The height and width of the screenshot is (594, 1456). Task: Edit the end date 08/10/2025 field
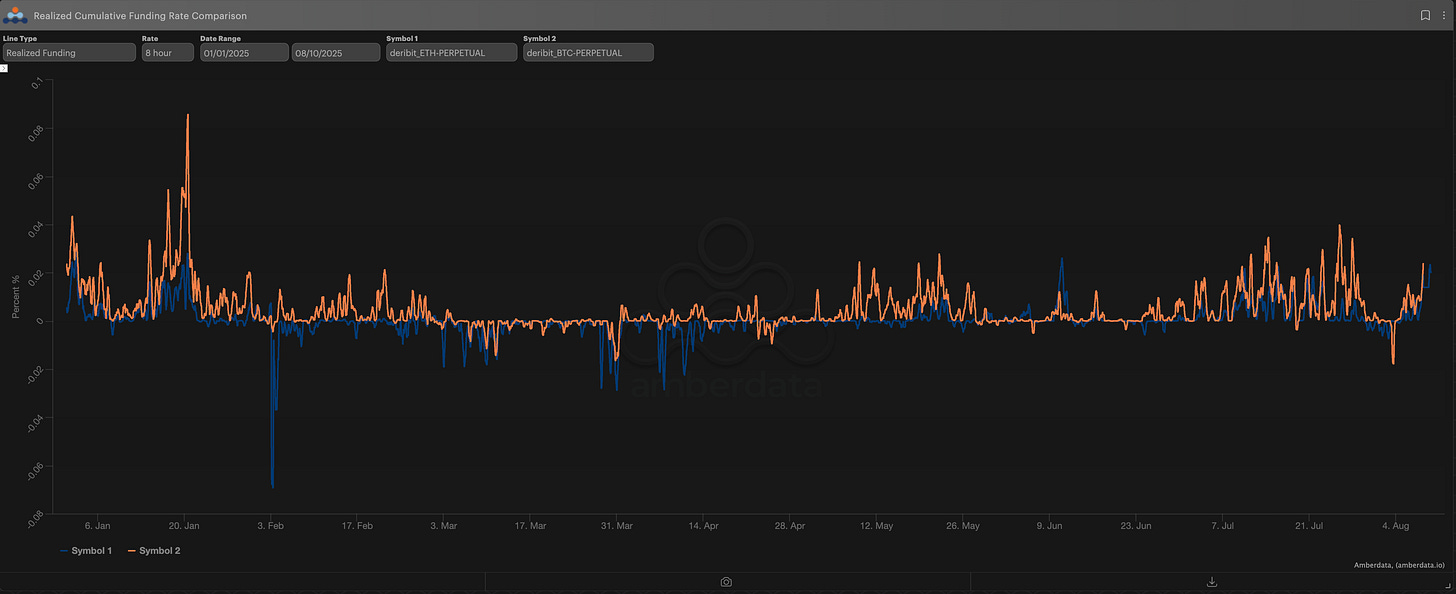[335, 53]
